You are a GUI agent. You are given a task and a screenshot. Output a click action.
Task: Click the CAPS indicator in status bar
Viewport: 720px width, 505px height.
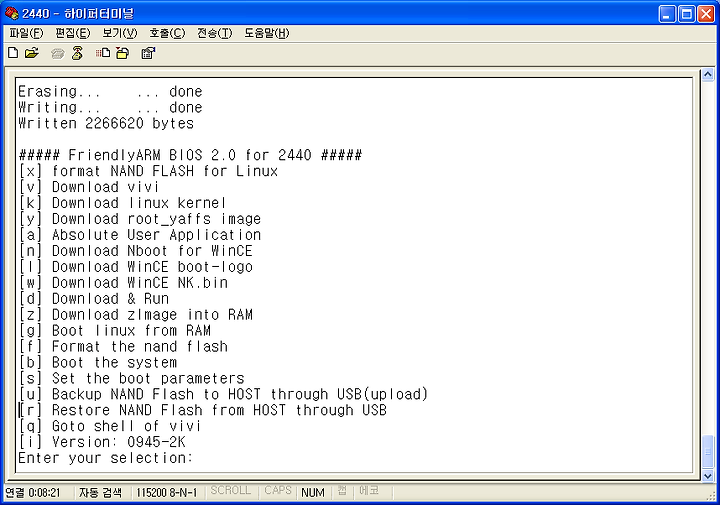278,491
